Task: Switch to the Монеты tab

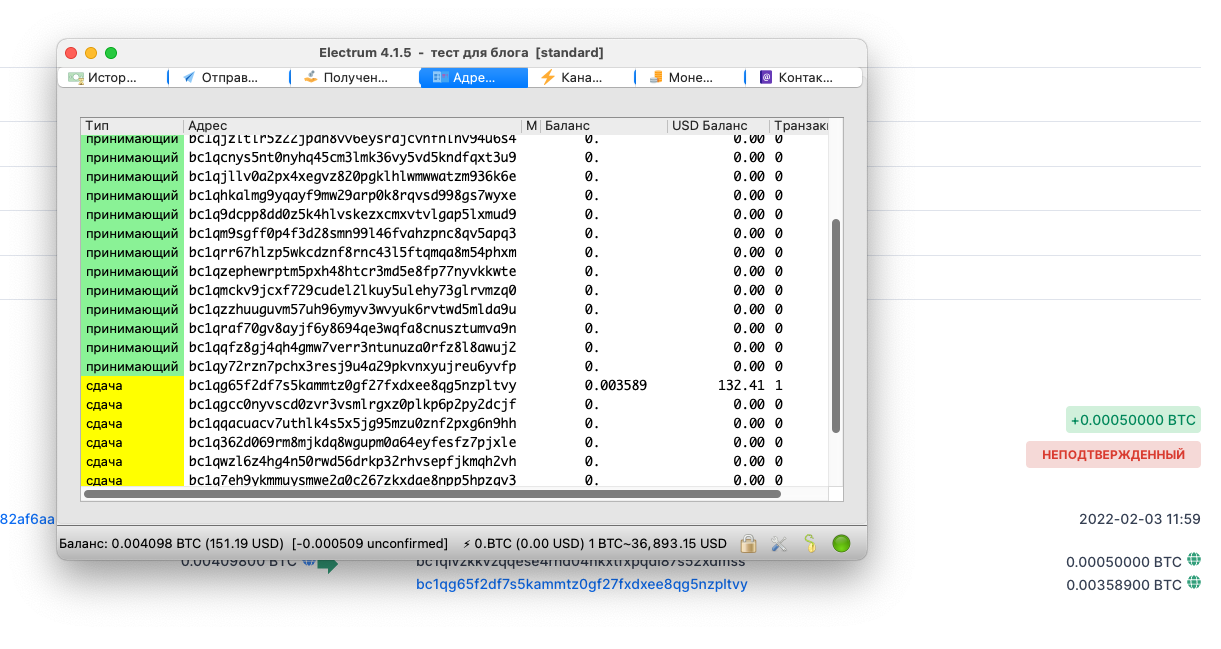Action: pos(690,77)
